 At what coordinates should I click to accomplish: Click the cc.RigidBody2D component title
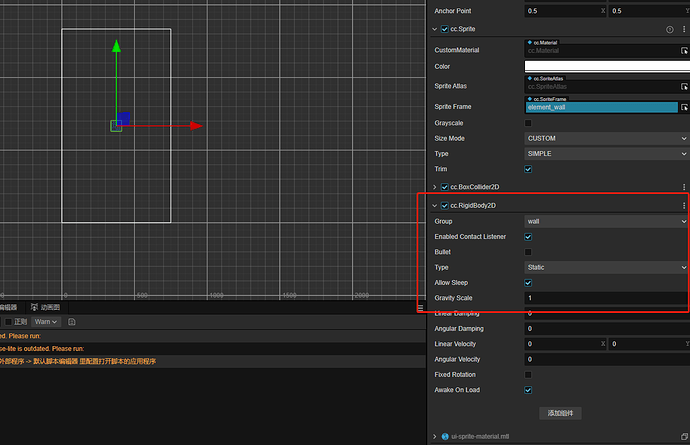click(x=473, y=206)
